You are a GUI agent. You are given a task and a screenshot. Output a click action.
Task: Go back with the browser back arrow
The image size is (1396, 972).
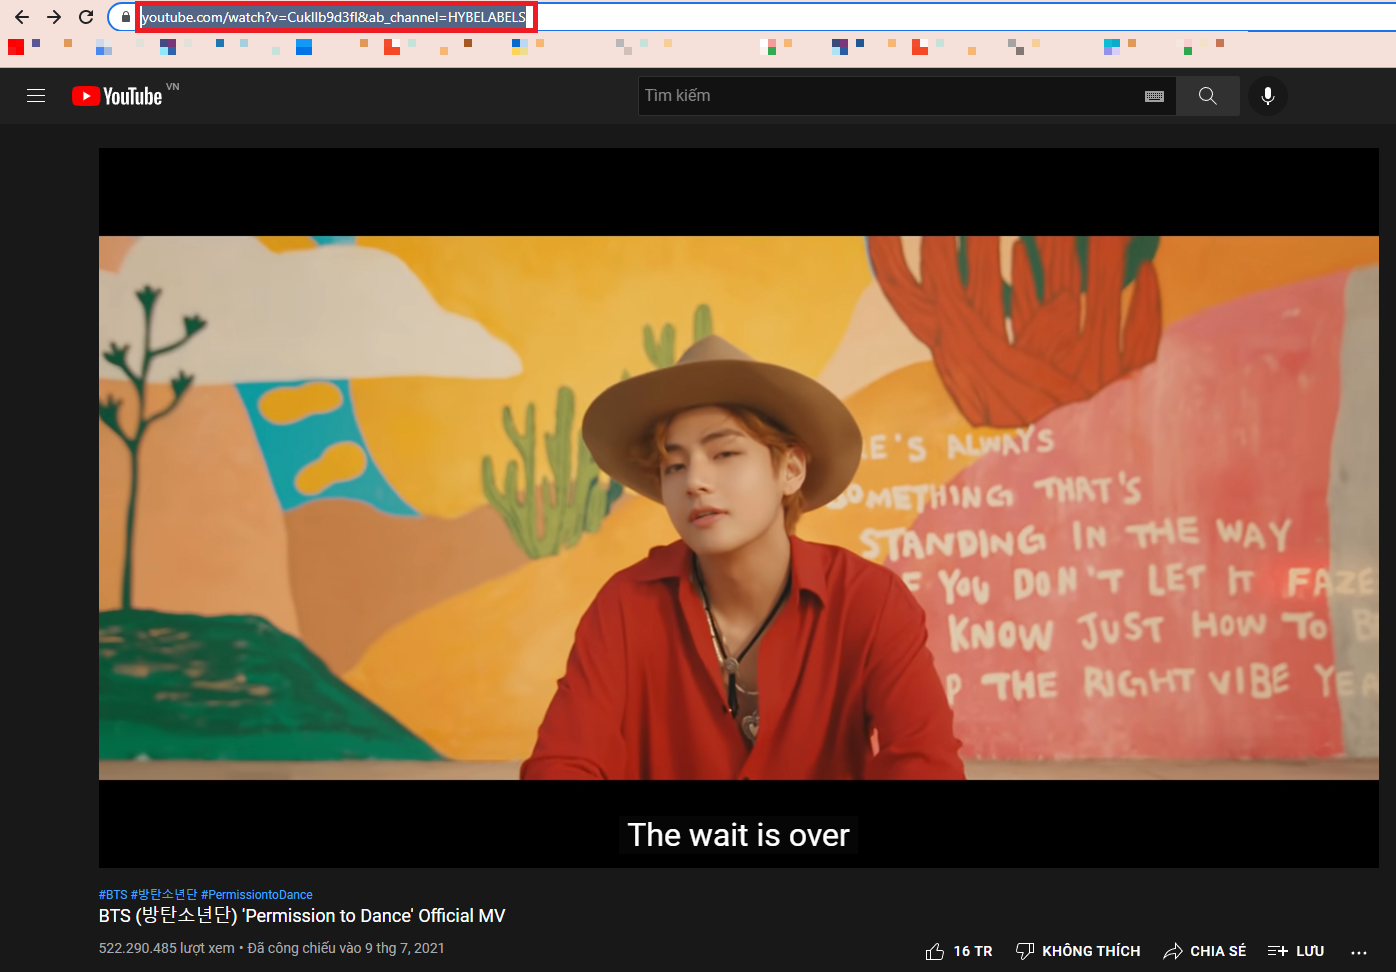point(22,17)
